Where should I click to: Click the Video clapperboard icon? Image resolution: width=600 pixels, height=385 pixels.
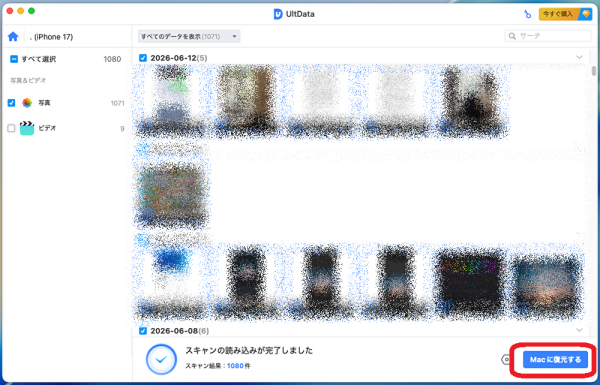pyautogui.click(x=27, y=128)
